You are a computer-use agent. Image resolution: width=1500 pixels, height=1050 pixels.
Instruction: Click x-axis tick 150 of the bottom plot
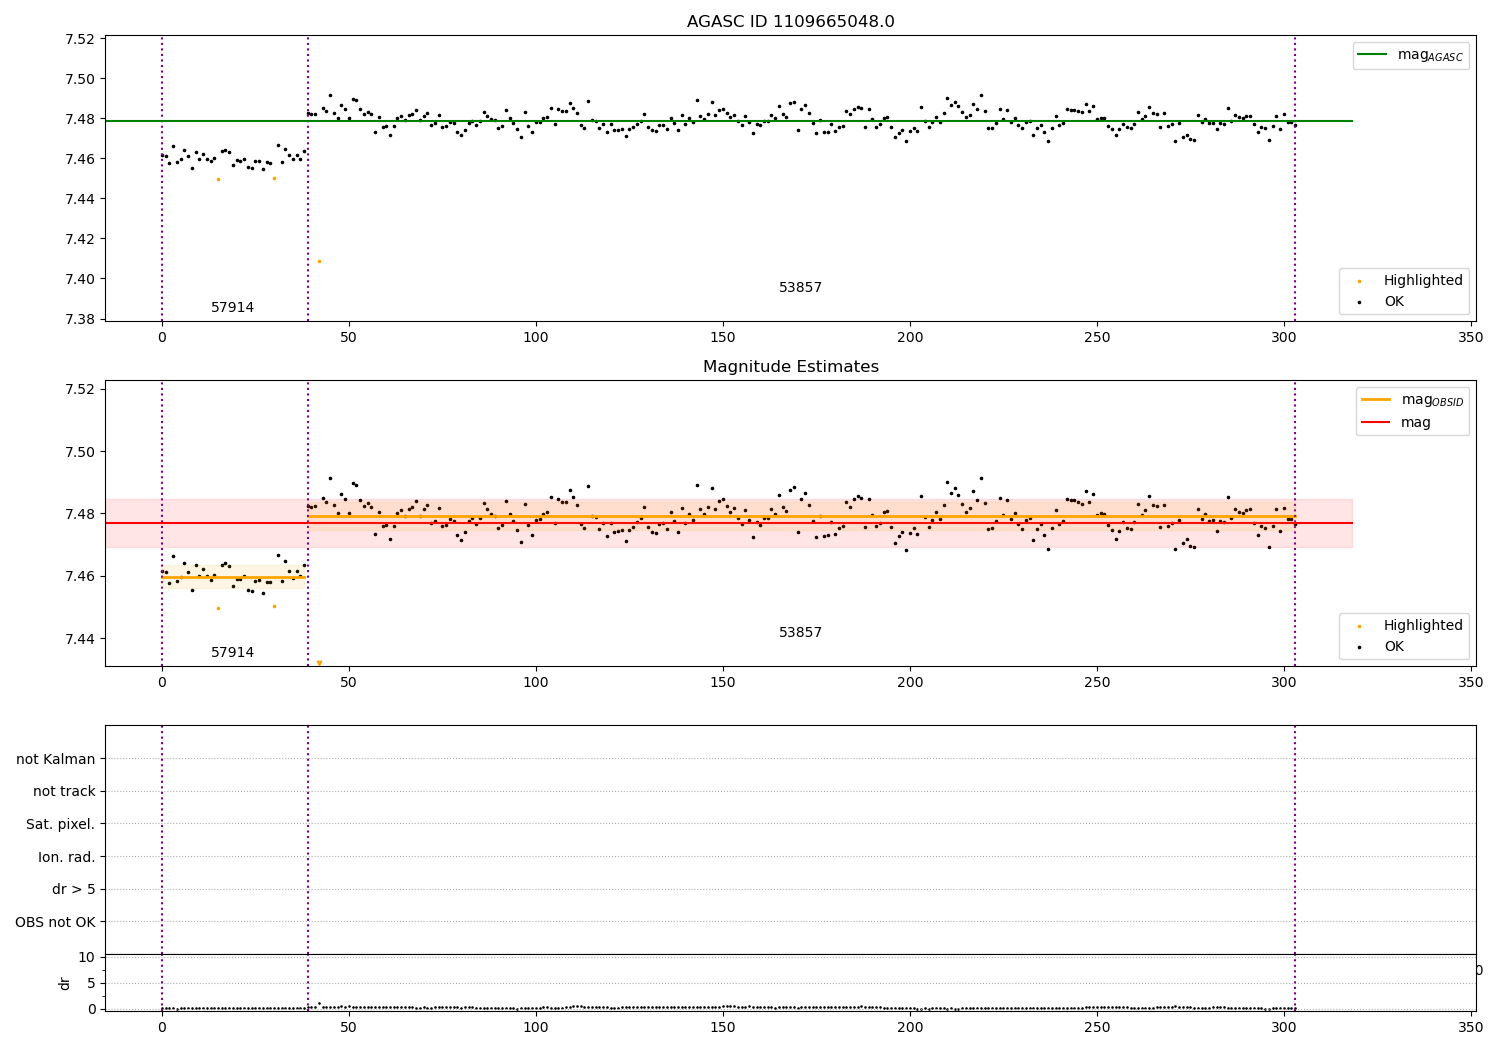click(x=723, y=1027)
